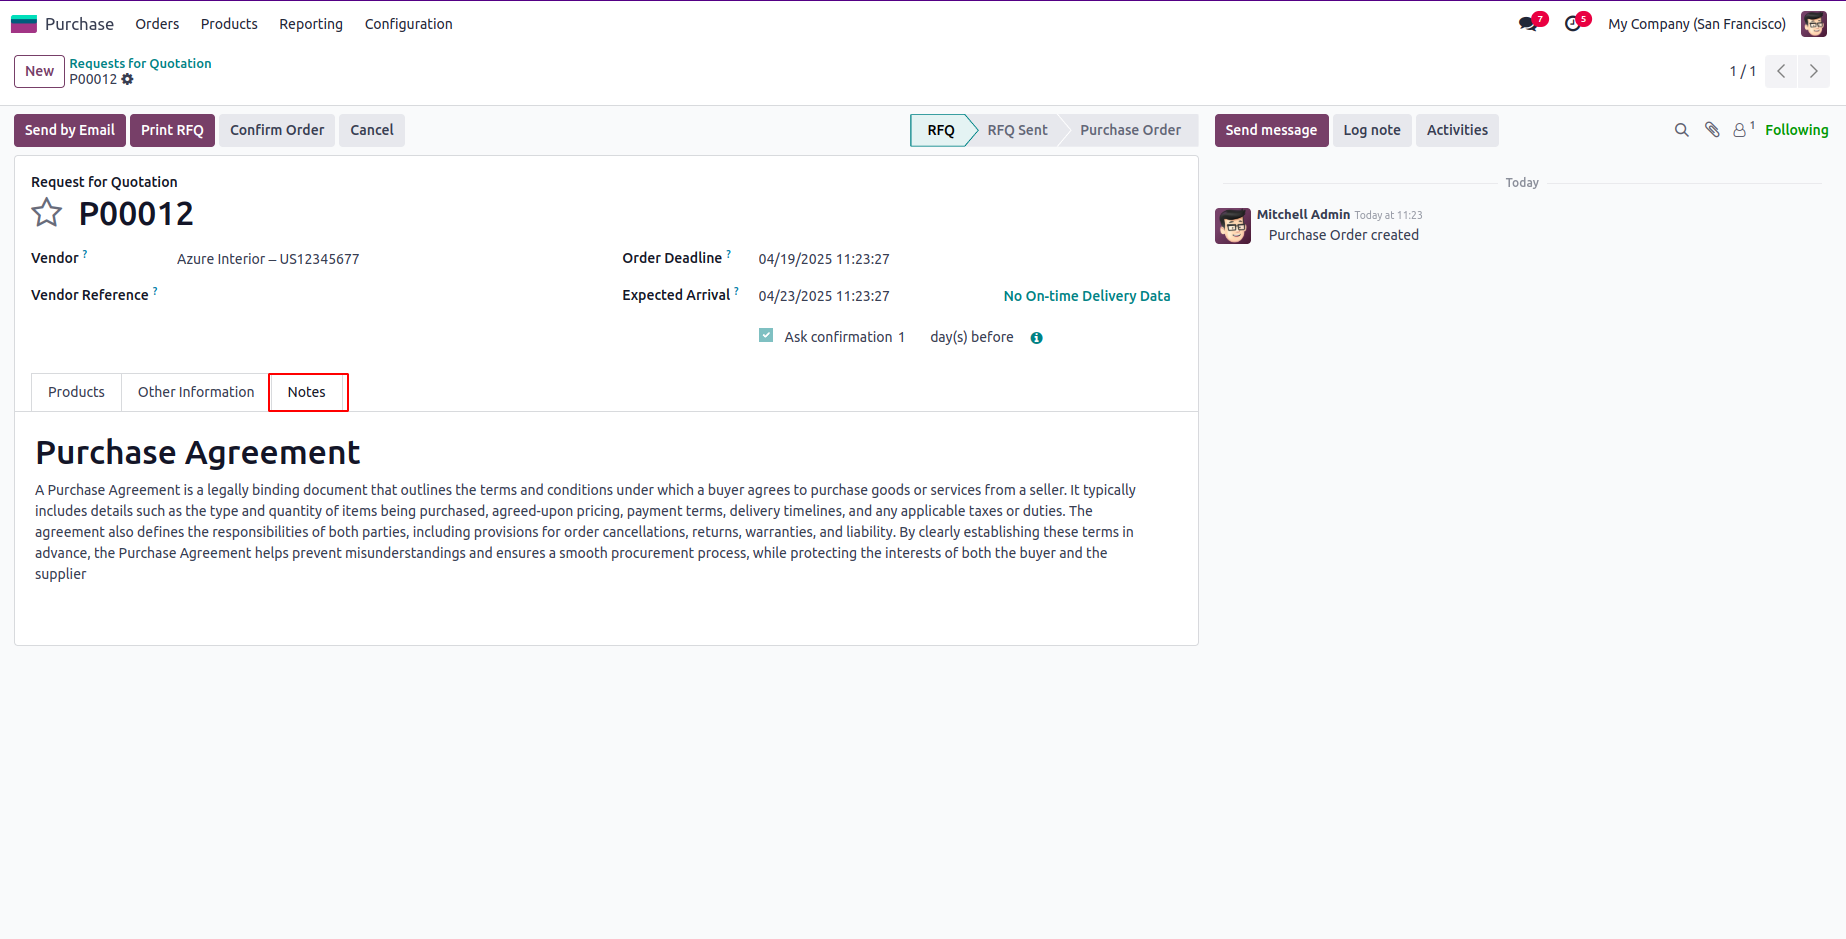This screenshot has height=939, width=1846.
Task: Go to the previous record arrow
Action: point(1781,71)
